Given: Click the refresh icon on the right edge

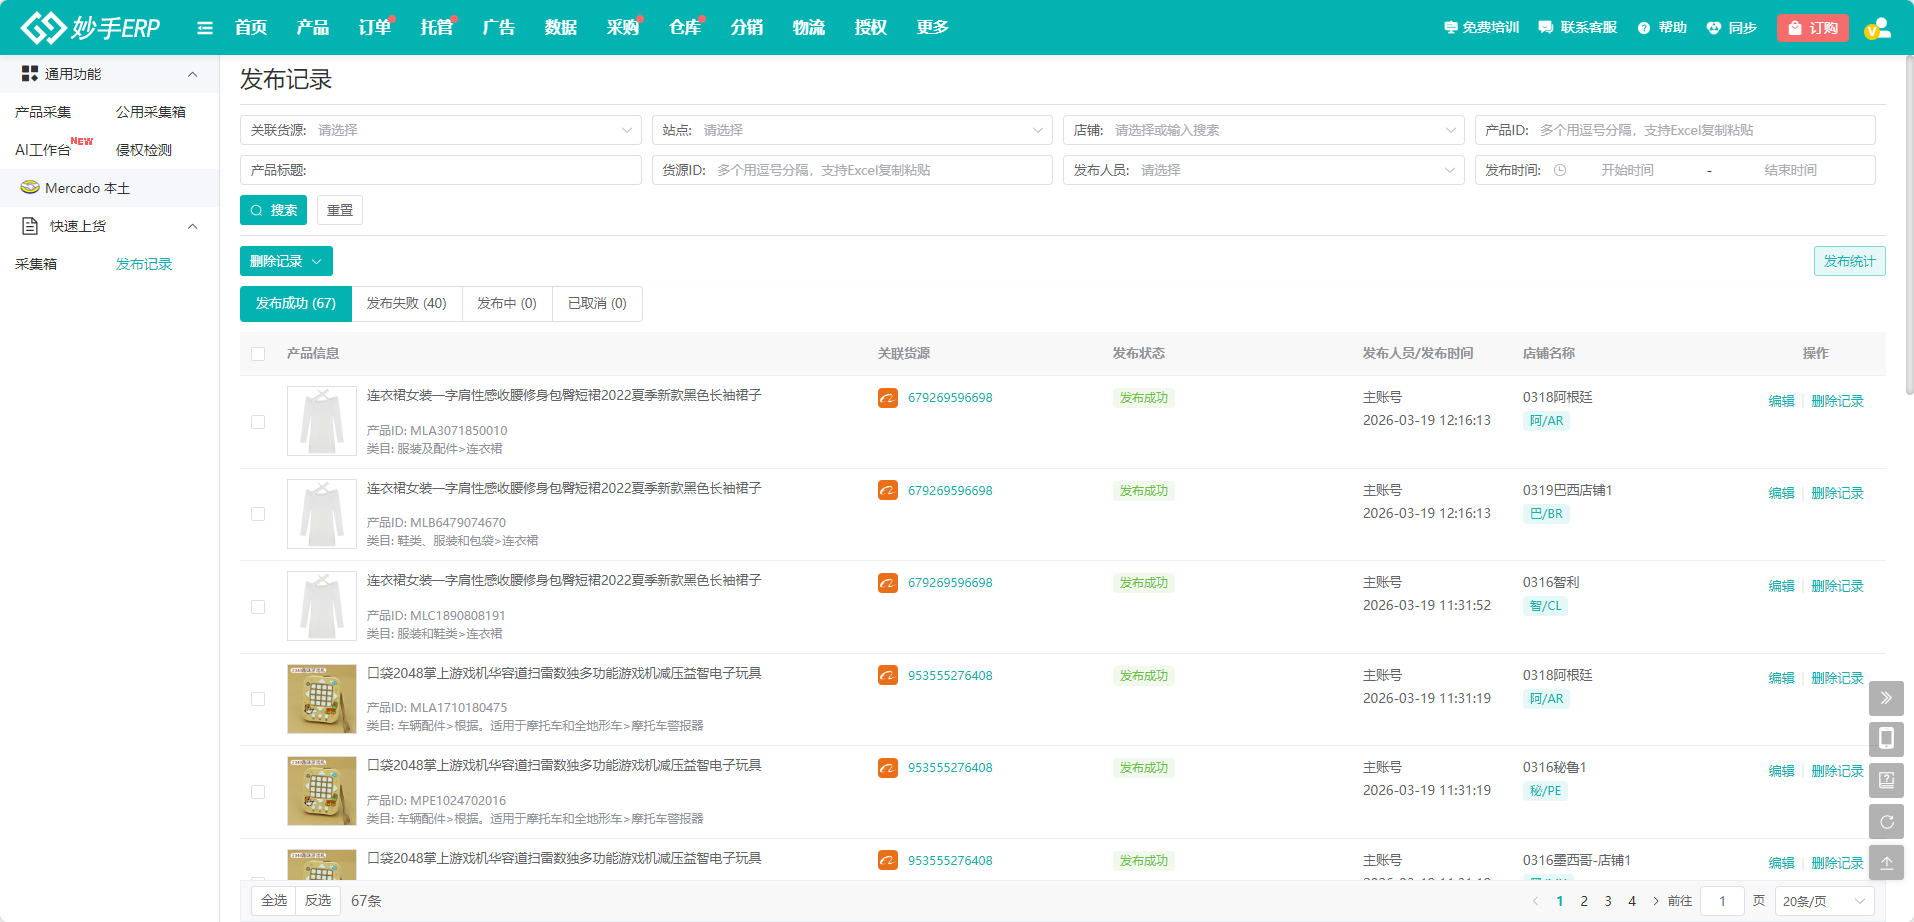Looking at the screenshot, I should pyautogui.click(x=1887, y=821).
